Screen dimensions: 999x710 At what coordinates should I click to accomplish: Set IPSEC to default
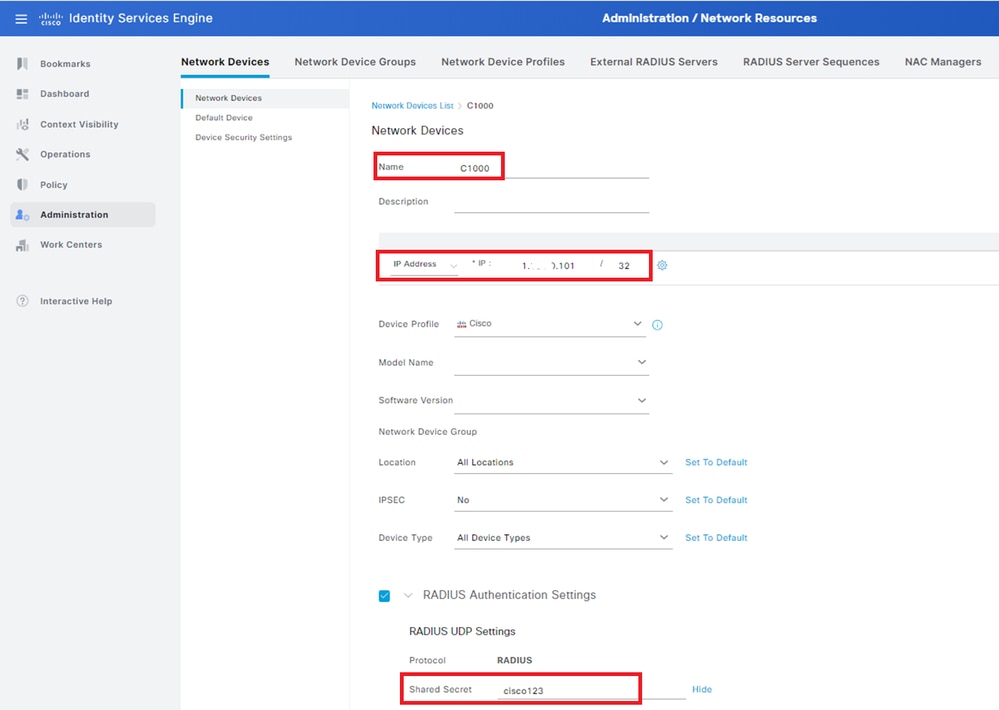point(716,500)
